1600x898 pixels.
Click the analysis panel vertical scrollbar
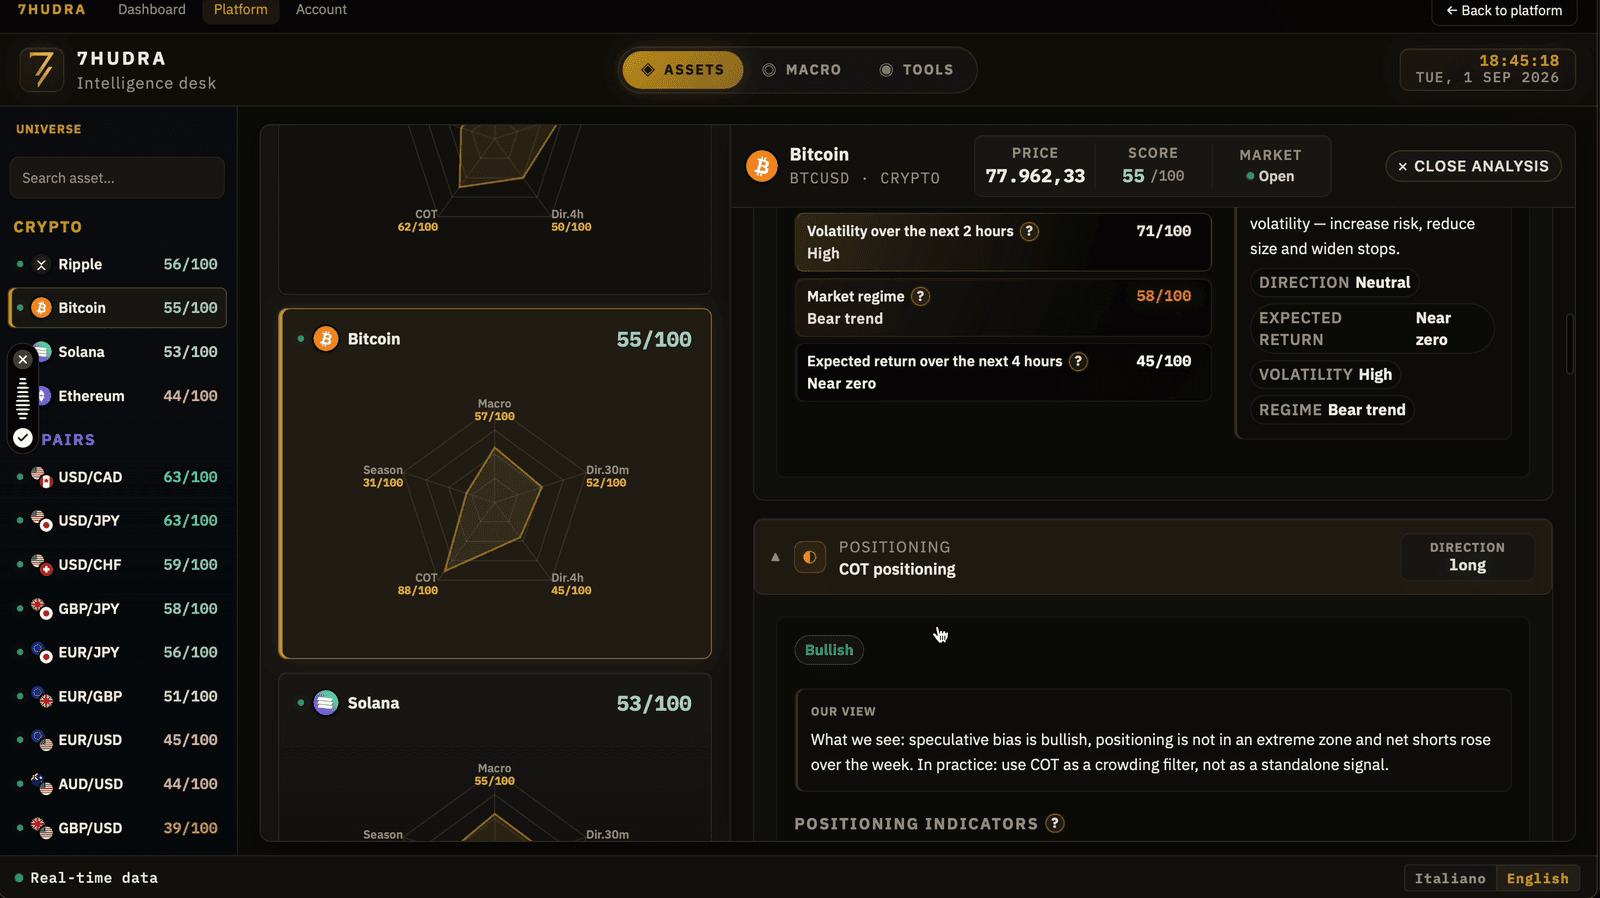click(1569, 344)
